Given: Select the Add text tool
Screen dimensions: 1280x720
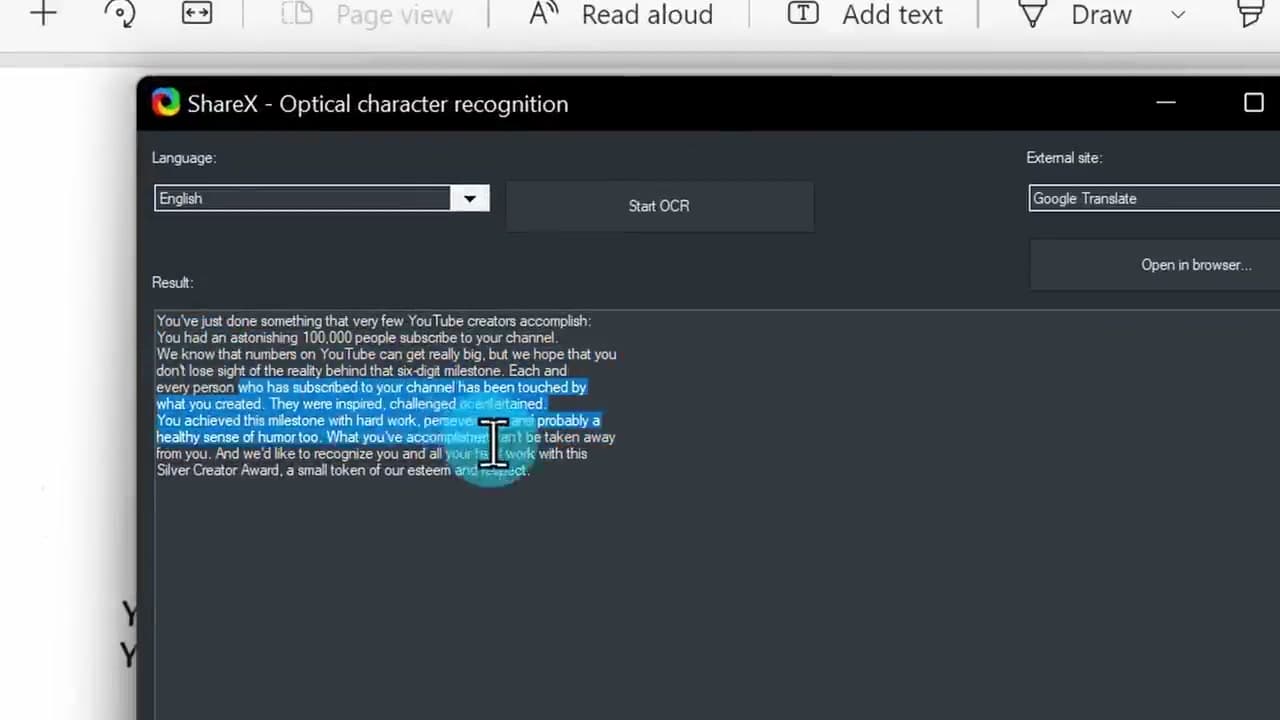Looking at the screenshot, I should (865, 14).
